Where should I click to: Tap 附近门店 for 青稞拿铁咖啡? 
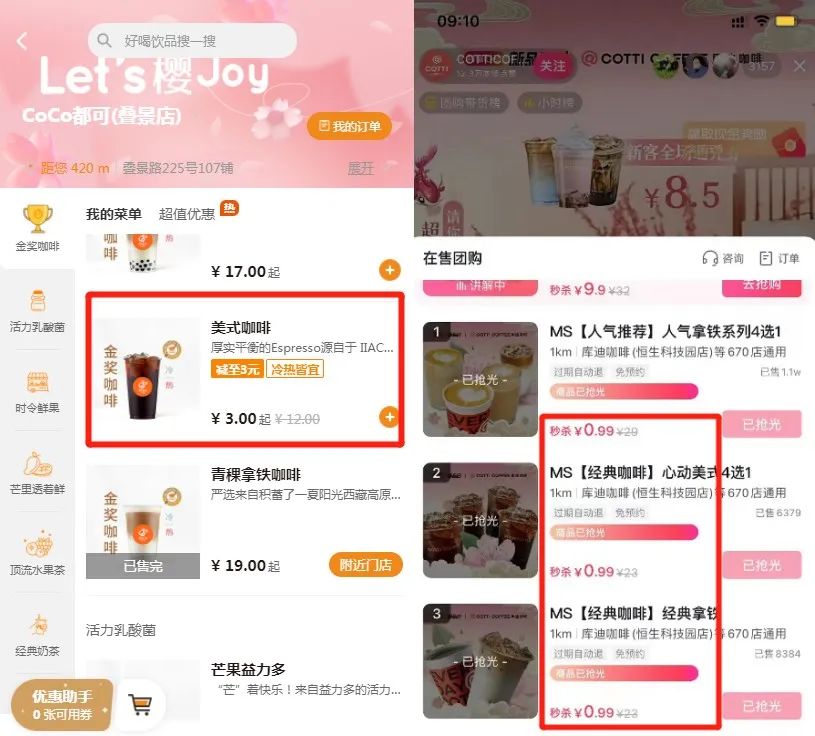coord(365,565)
